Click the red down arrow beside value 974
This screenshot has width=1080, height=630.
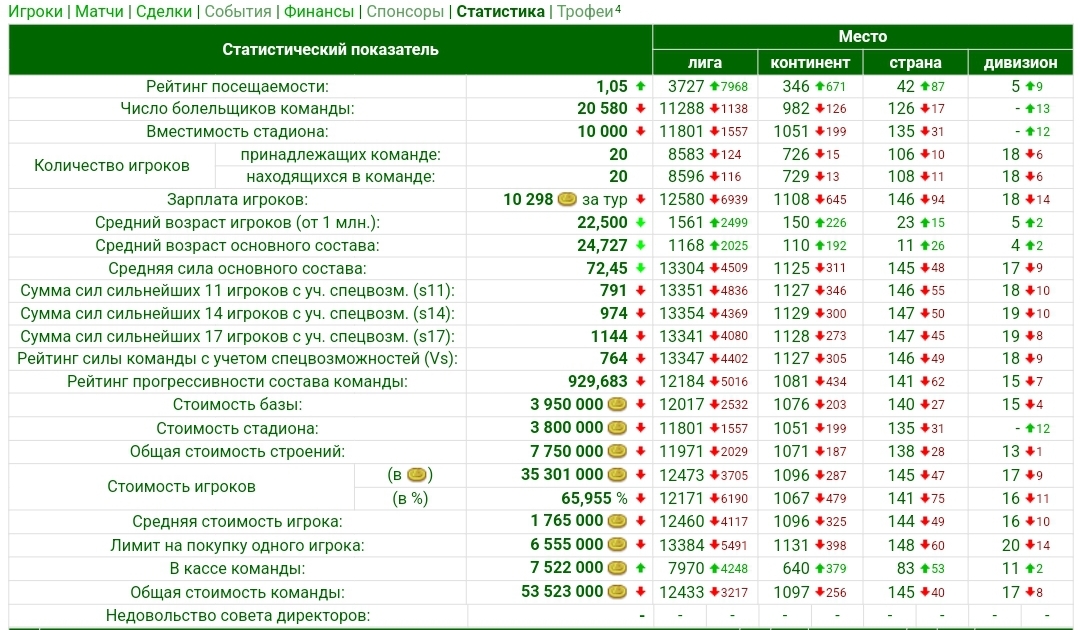[x=641, y=313]
